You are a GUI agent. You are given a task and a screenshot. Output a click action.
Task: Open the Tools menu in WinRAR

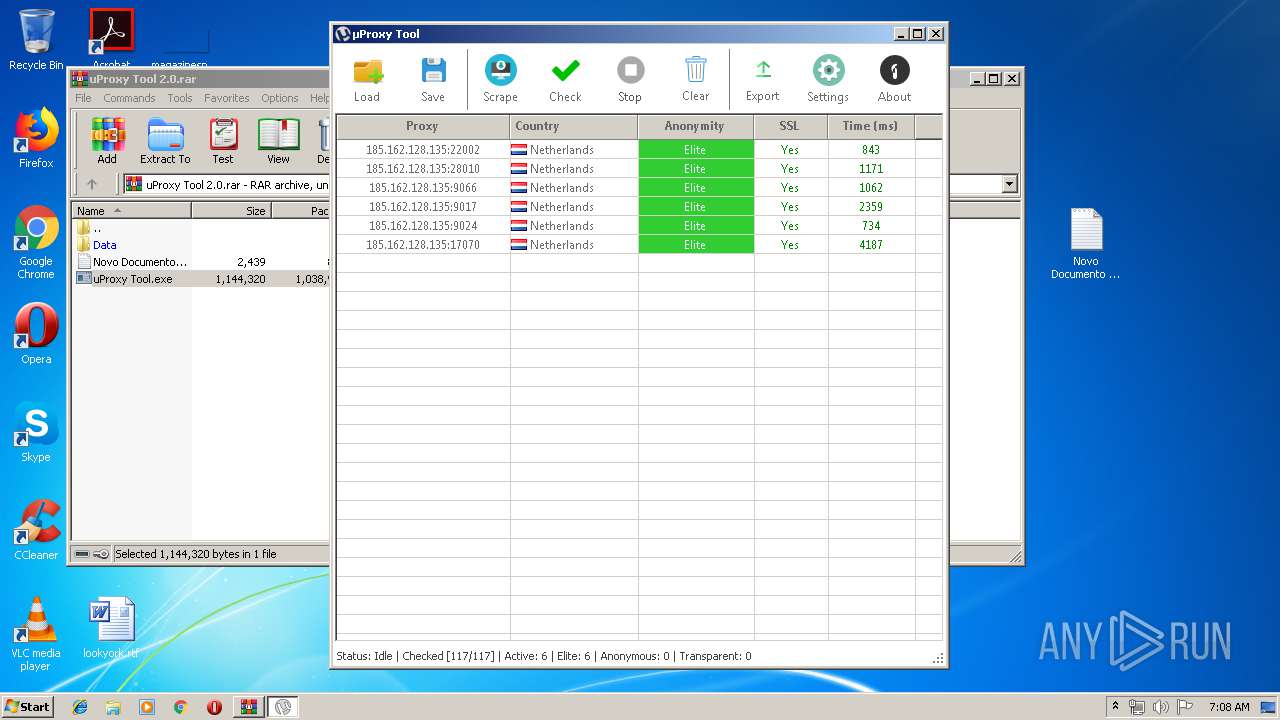point(180,98)
